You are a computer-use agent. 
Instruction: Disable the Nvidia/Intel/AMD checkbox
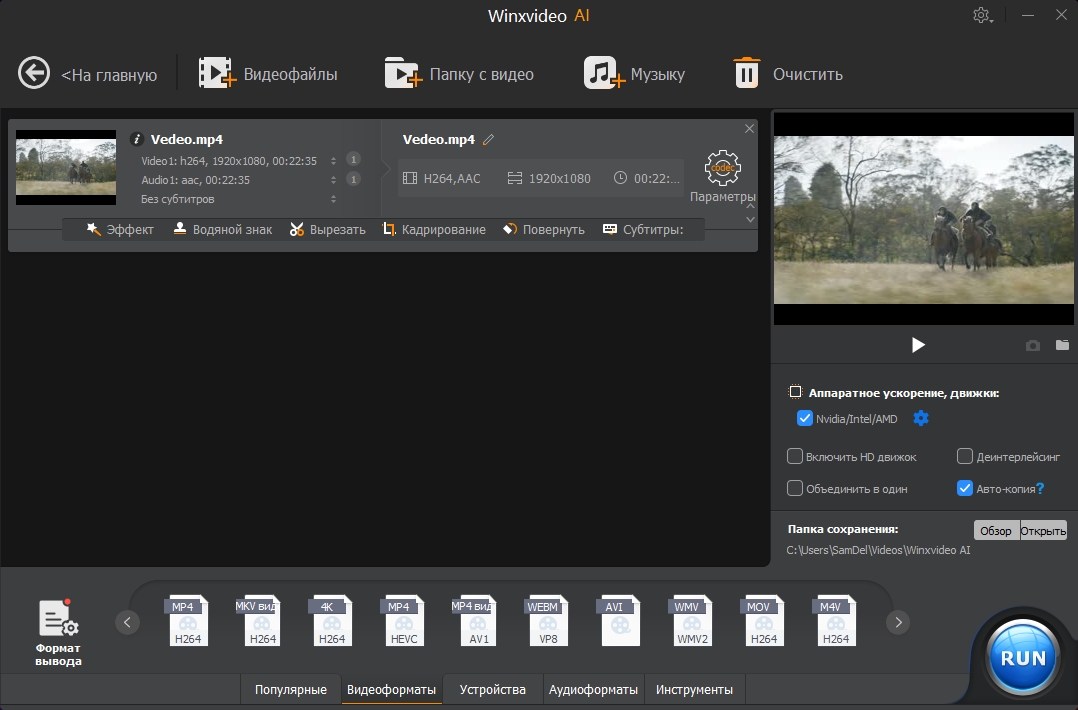[x=805, y=418]
